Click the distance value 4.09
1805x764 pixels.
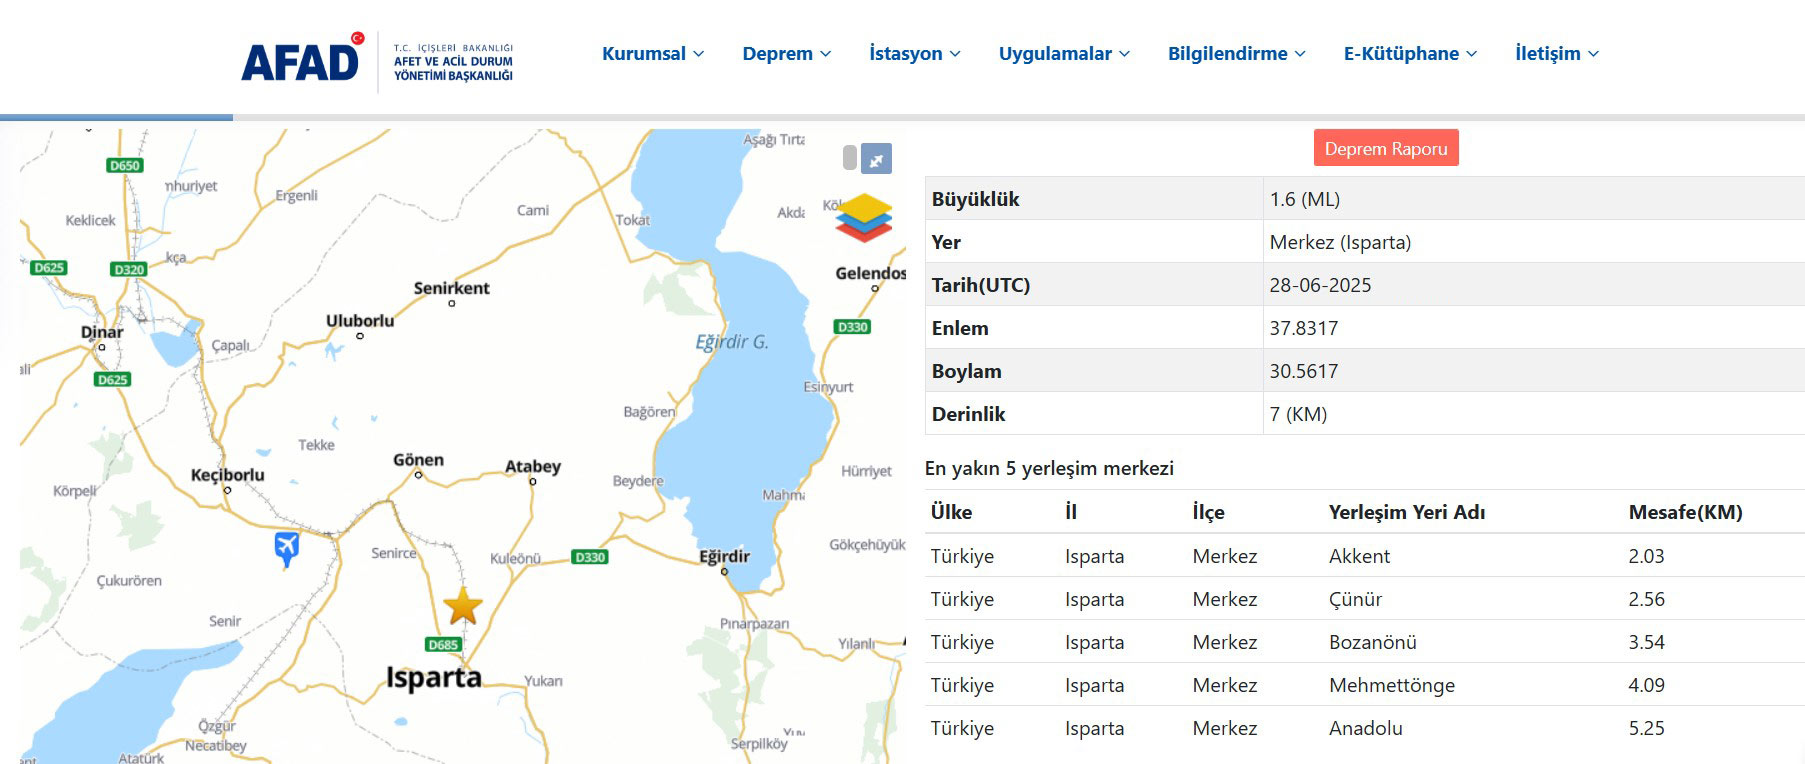pos(1647,685)
